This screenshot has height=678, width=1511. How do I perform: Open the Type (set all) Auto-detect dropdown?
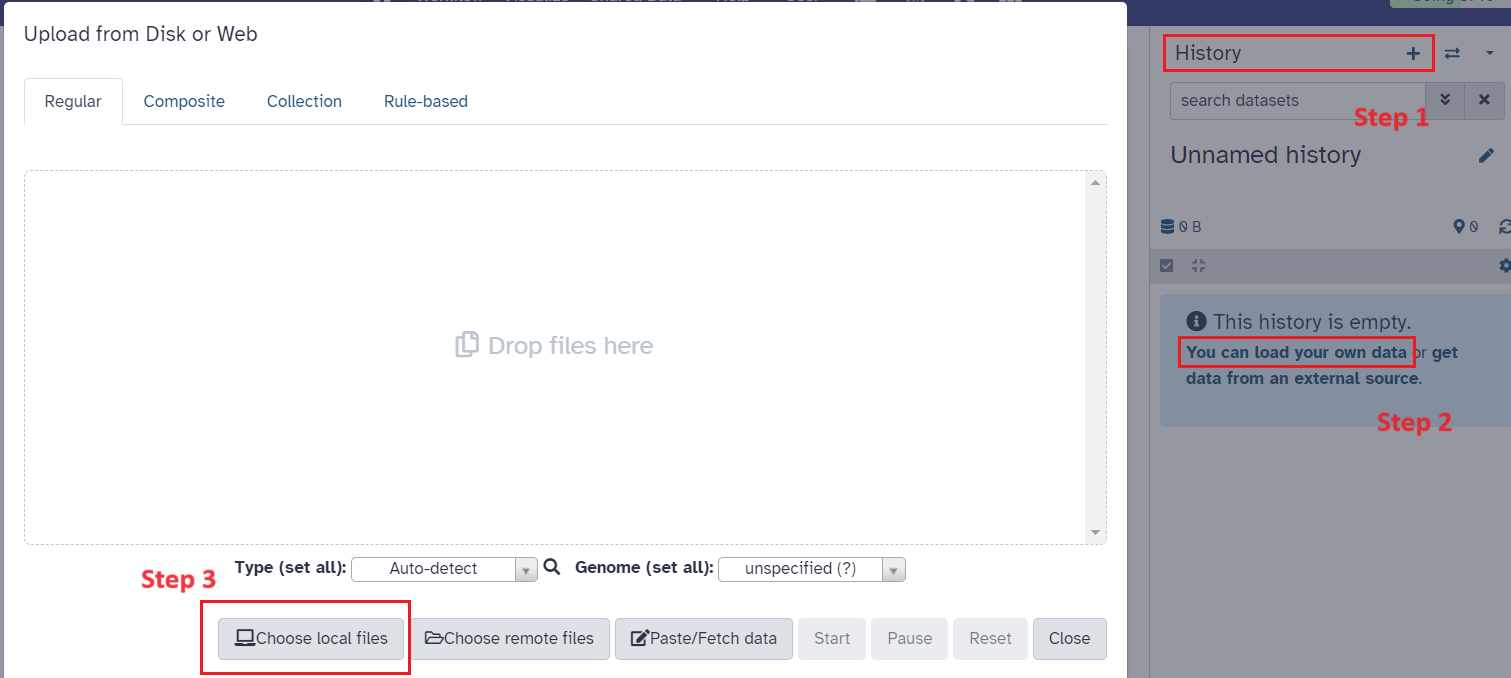[444, 569]
